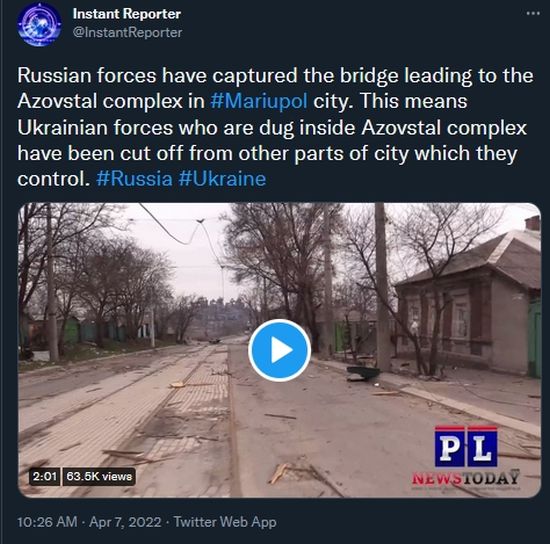
Task: Click the PL News Today logo watermark
Action: tap(465, 455)
